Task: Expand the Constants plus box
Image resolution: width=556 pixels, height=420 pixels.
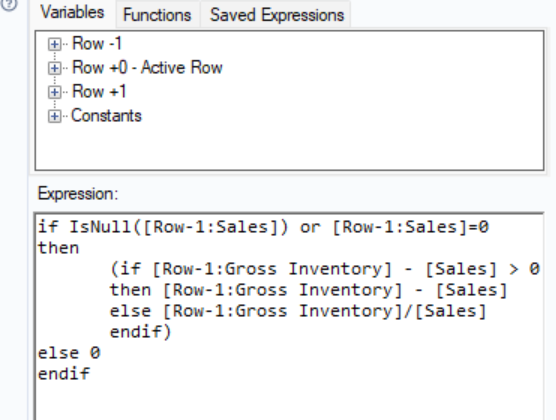Action: coord(54,116)
